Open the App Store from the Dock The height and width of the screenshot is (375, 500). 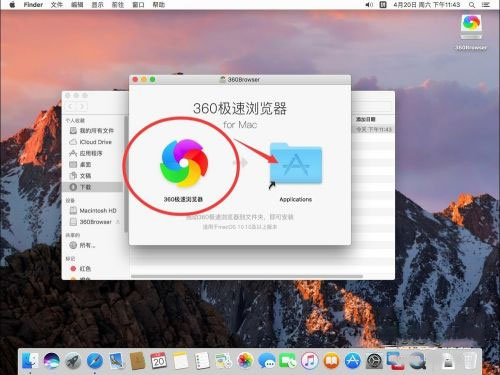[x=353, y=361]
